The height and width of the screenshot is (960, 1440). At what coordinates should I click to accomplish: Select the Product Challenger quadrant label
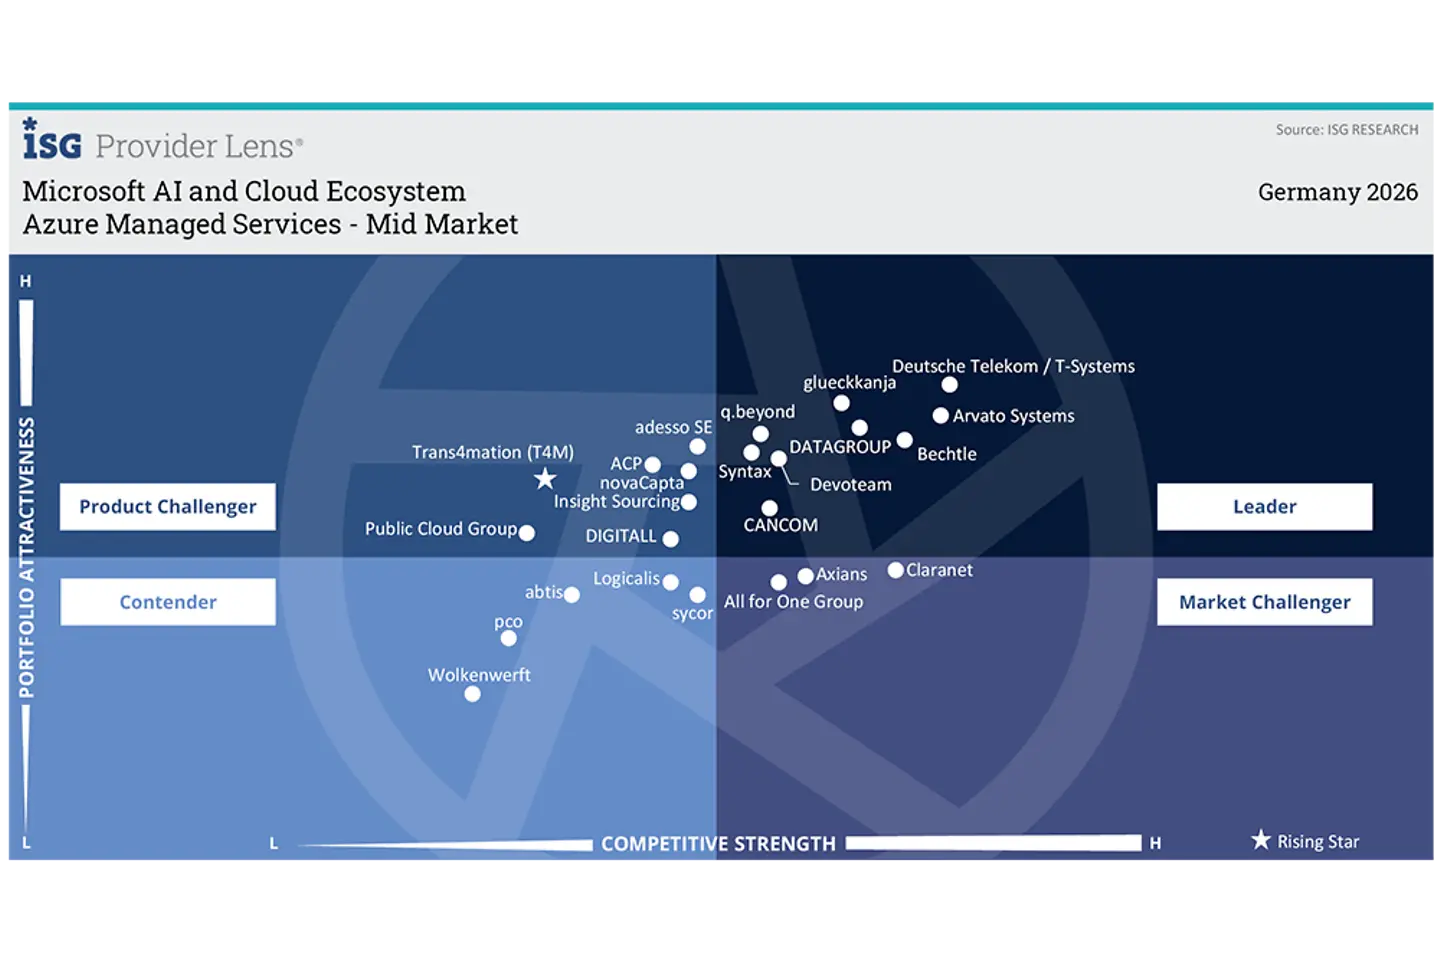click(168, 507)
